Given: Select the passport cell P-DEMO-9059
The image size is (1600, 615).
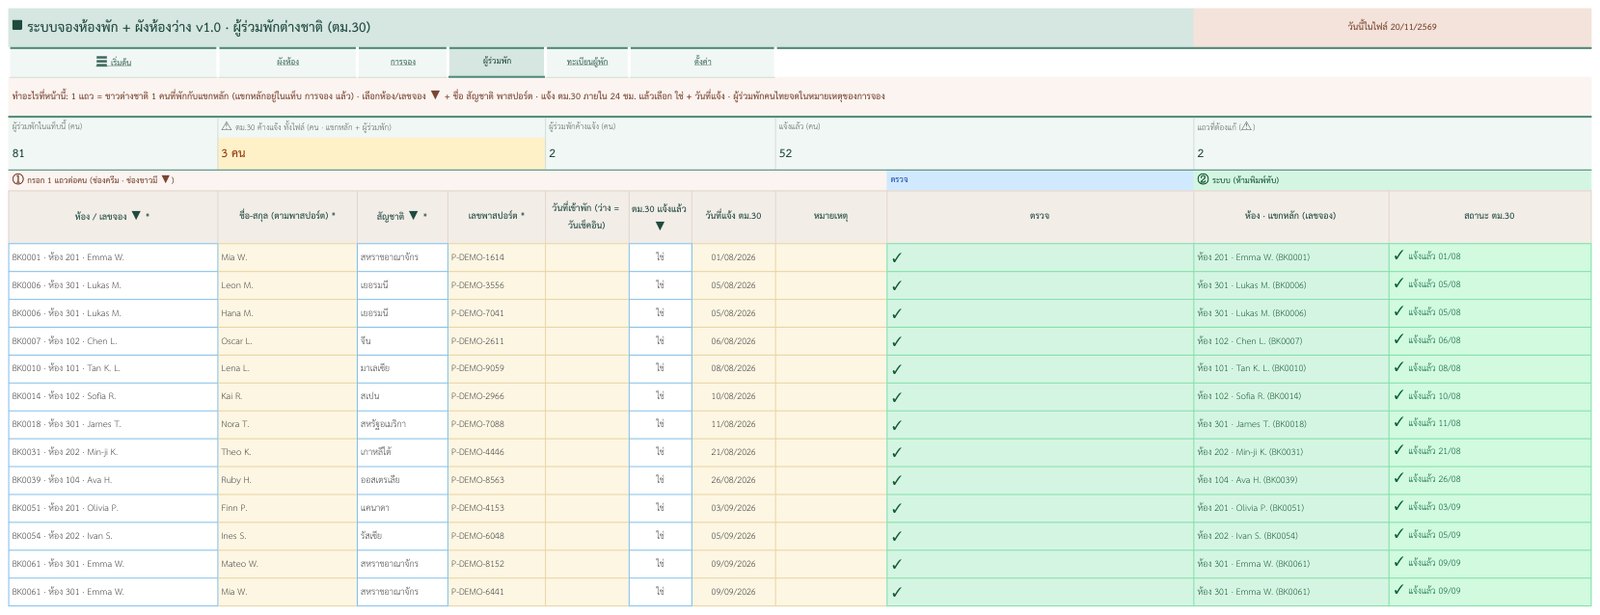Looking at the screenshot, I should coord(497,369).
